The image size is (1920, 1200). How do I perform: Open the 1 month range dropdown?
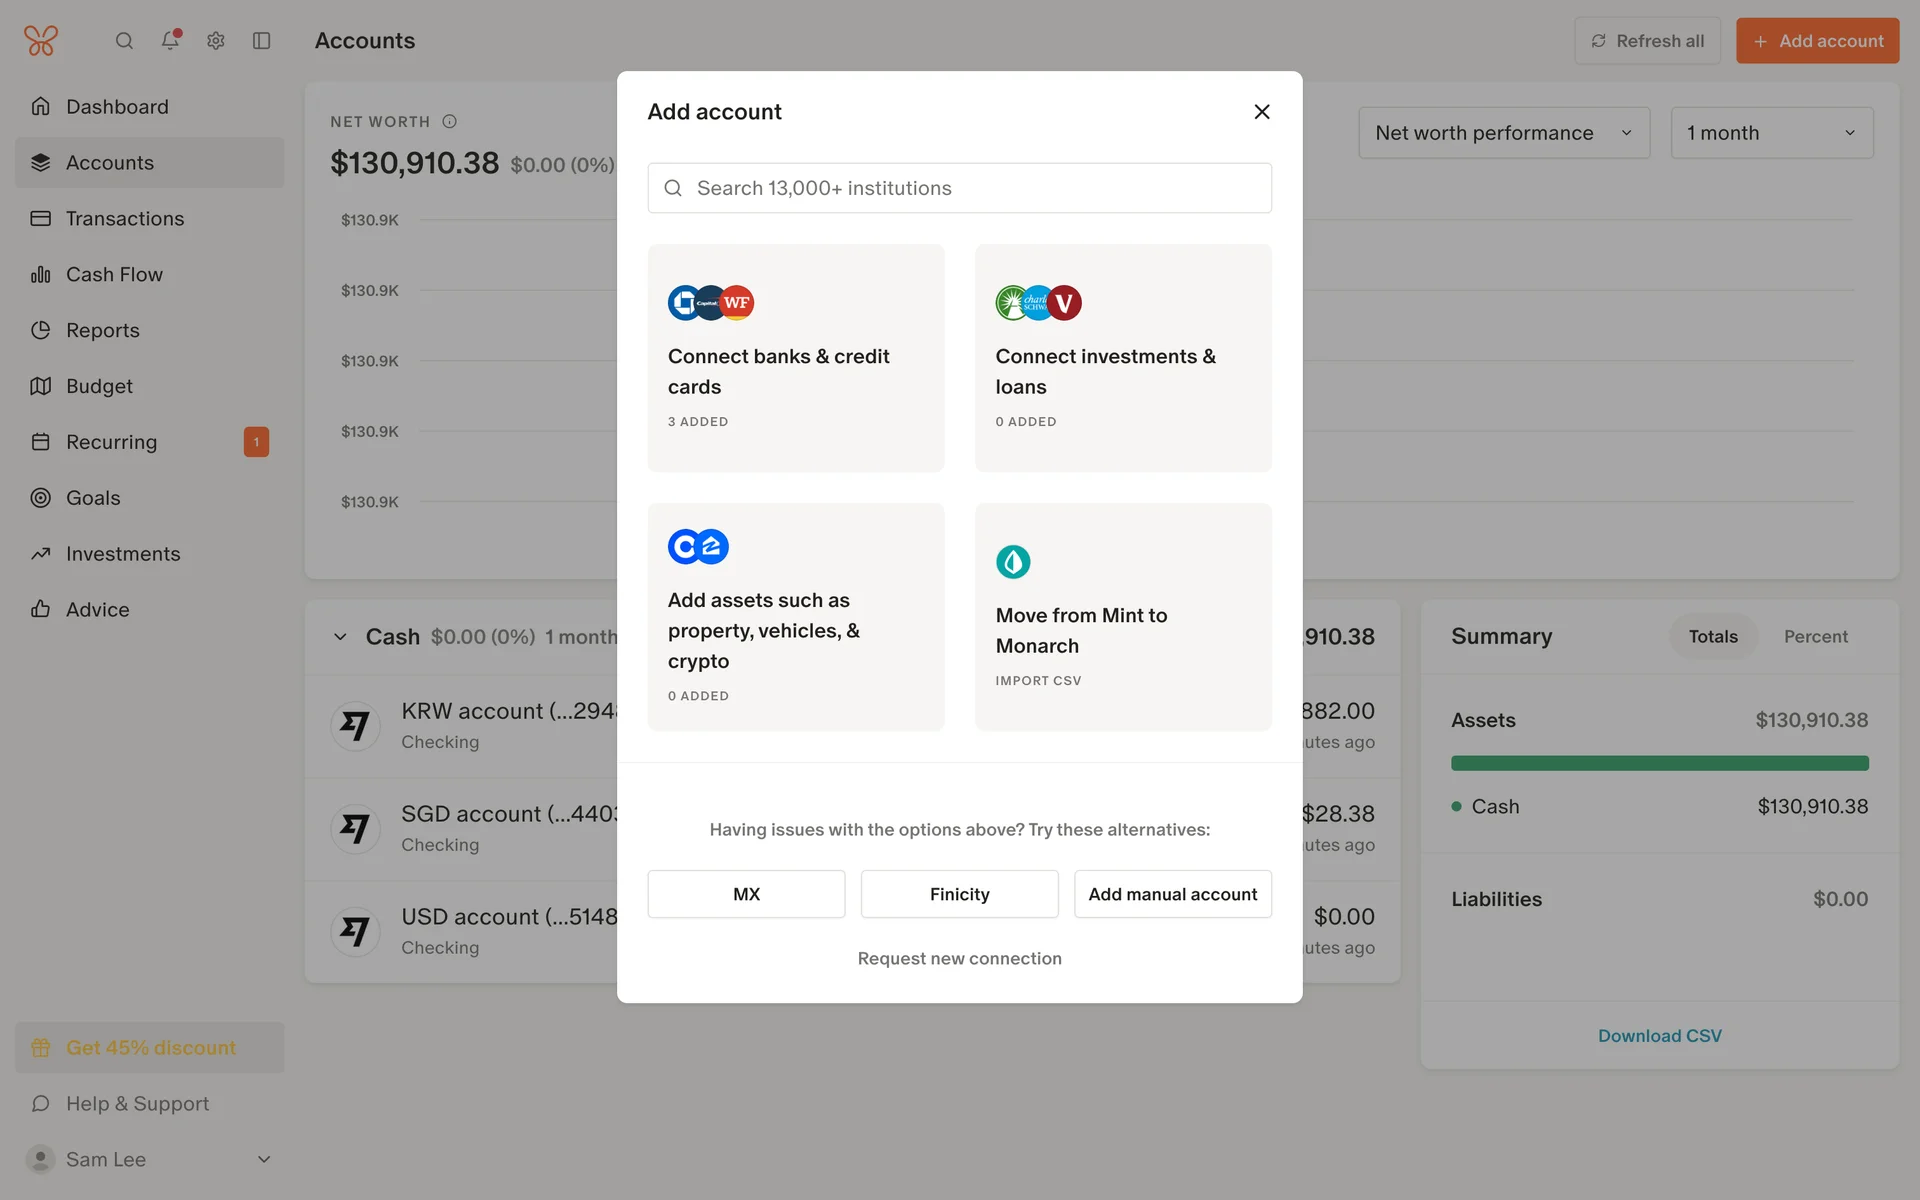click(1771, 133)
